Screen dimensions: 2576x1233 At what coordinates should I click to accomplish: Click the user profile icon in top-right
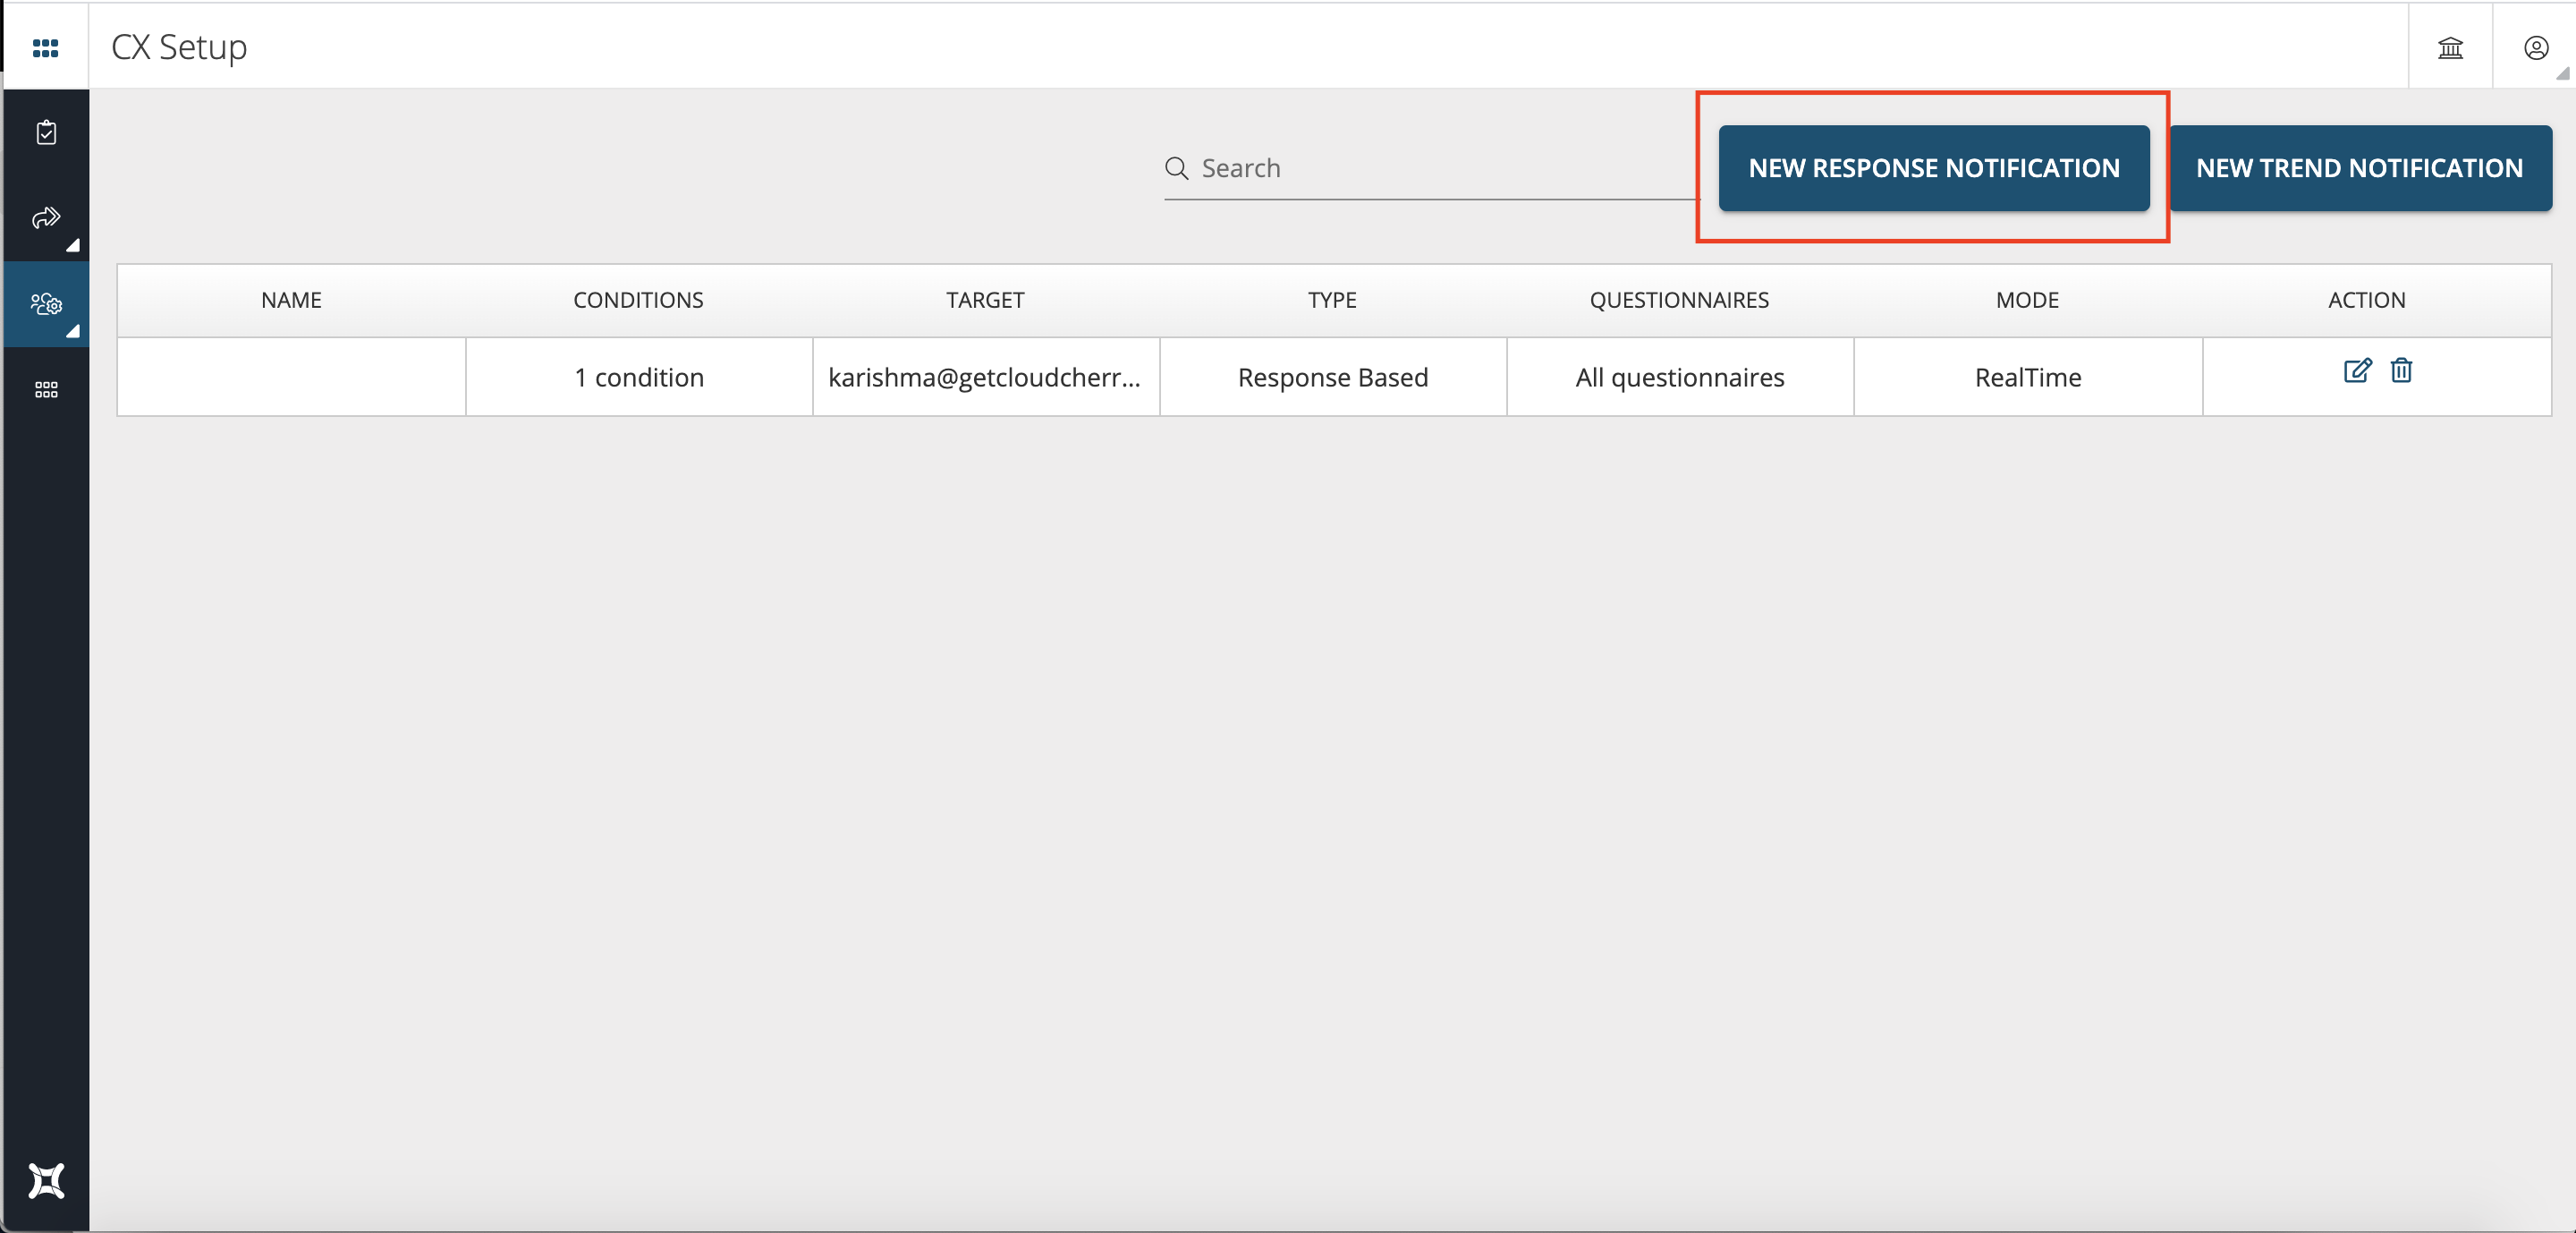tap(2537, 46)
